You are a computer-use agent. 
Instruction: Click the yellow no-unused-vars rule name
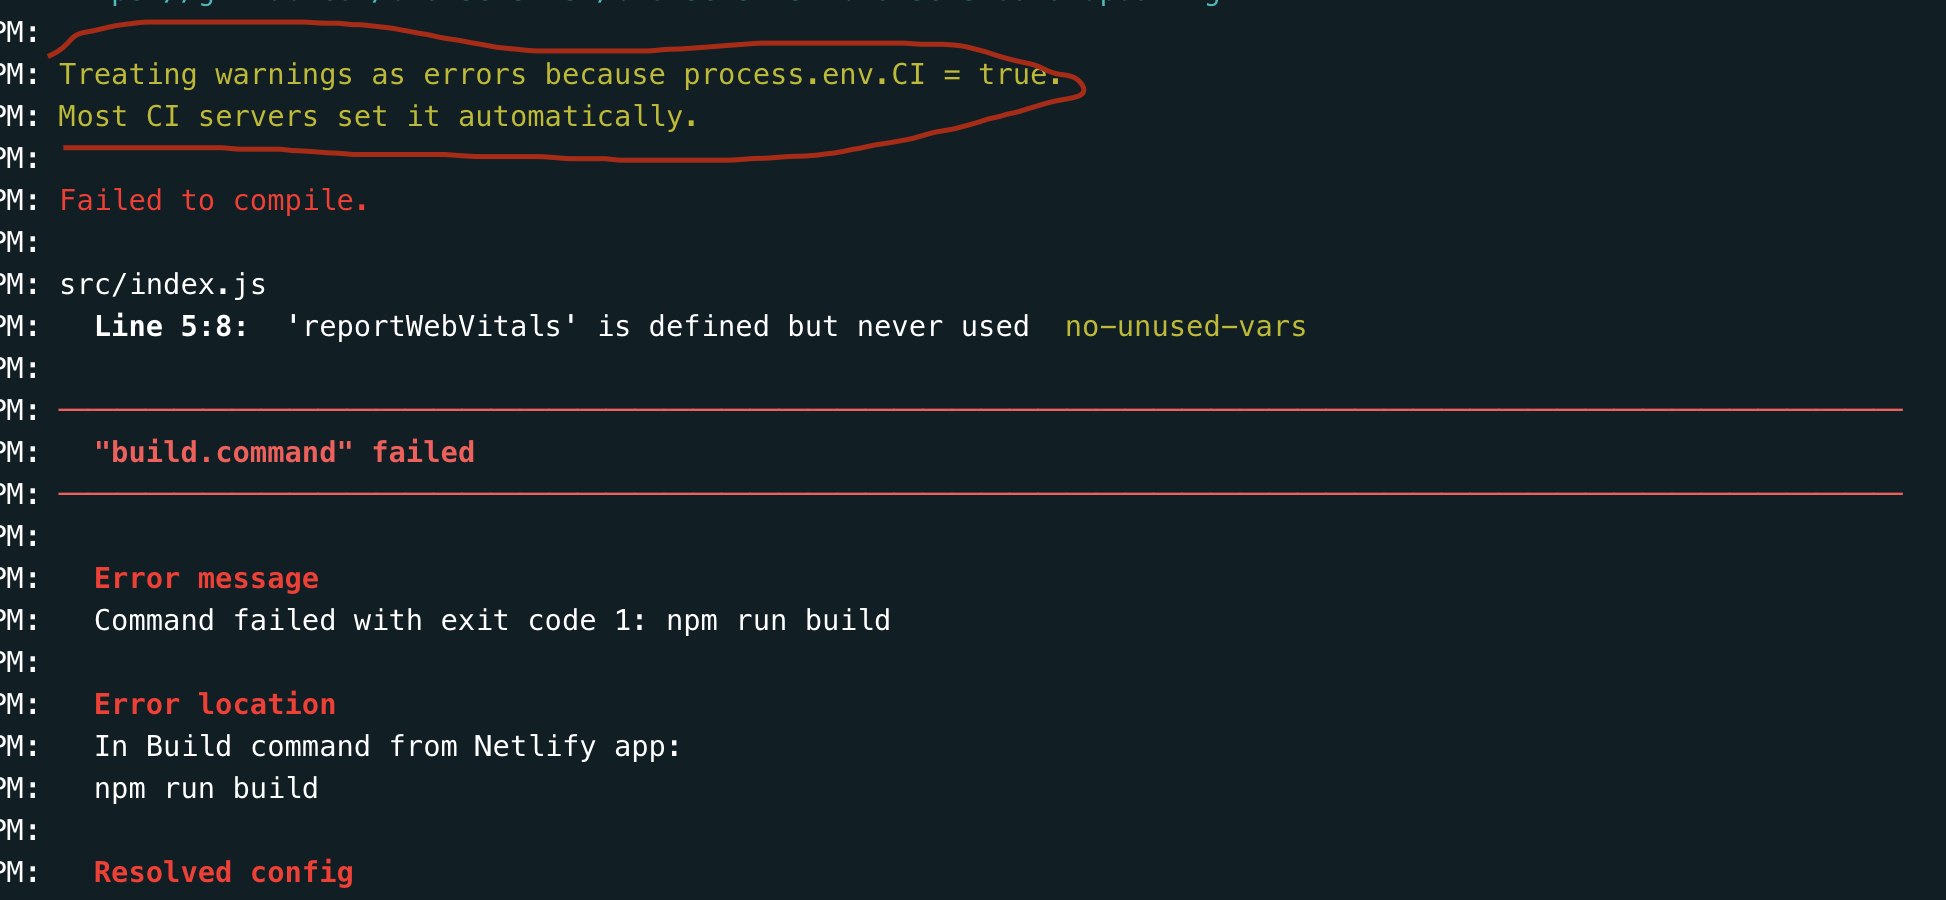coord(1185,327)
